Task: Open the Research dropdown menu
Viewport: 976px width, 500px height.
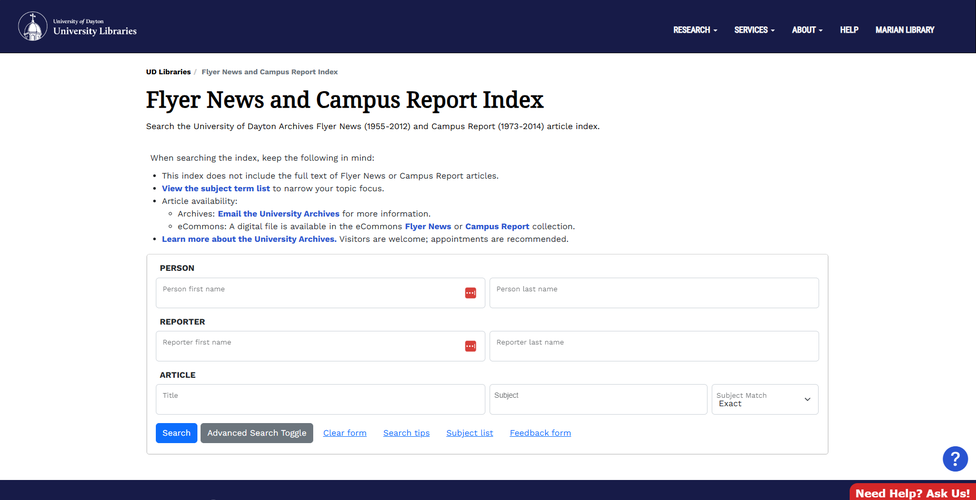Action: pyautogui.click(x=695, y=30)
